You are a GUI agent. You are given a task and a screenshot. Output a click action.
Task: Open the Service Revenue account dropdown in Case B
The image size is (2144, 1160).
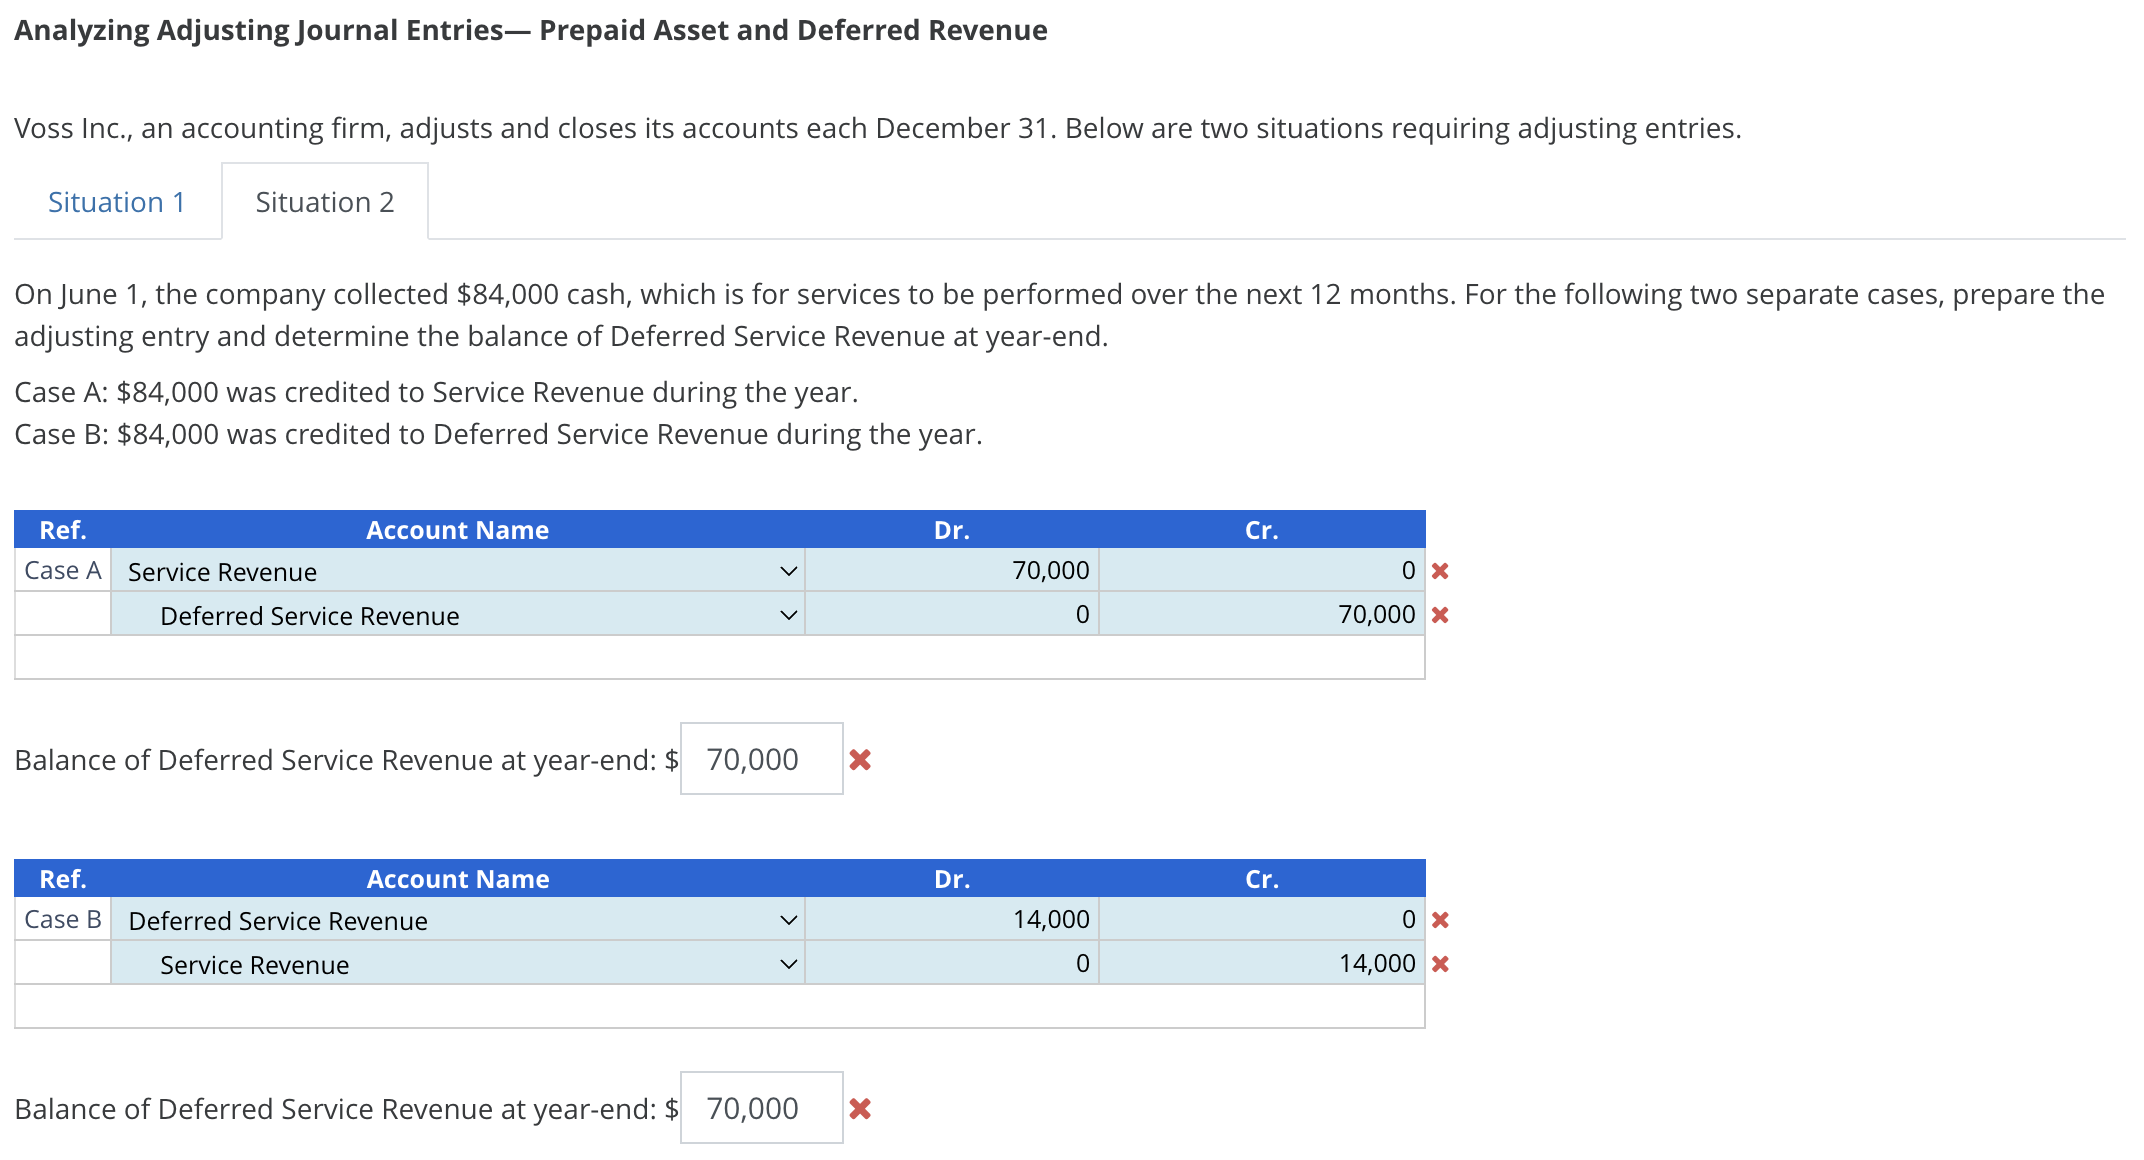pos(789,963)
